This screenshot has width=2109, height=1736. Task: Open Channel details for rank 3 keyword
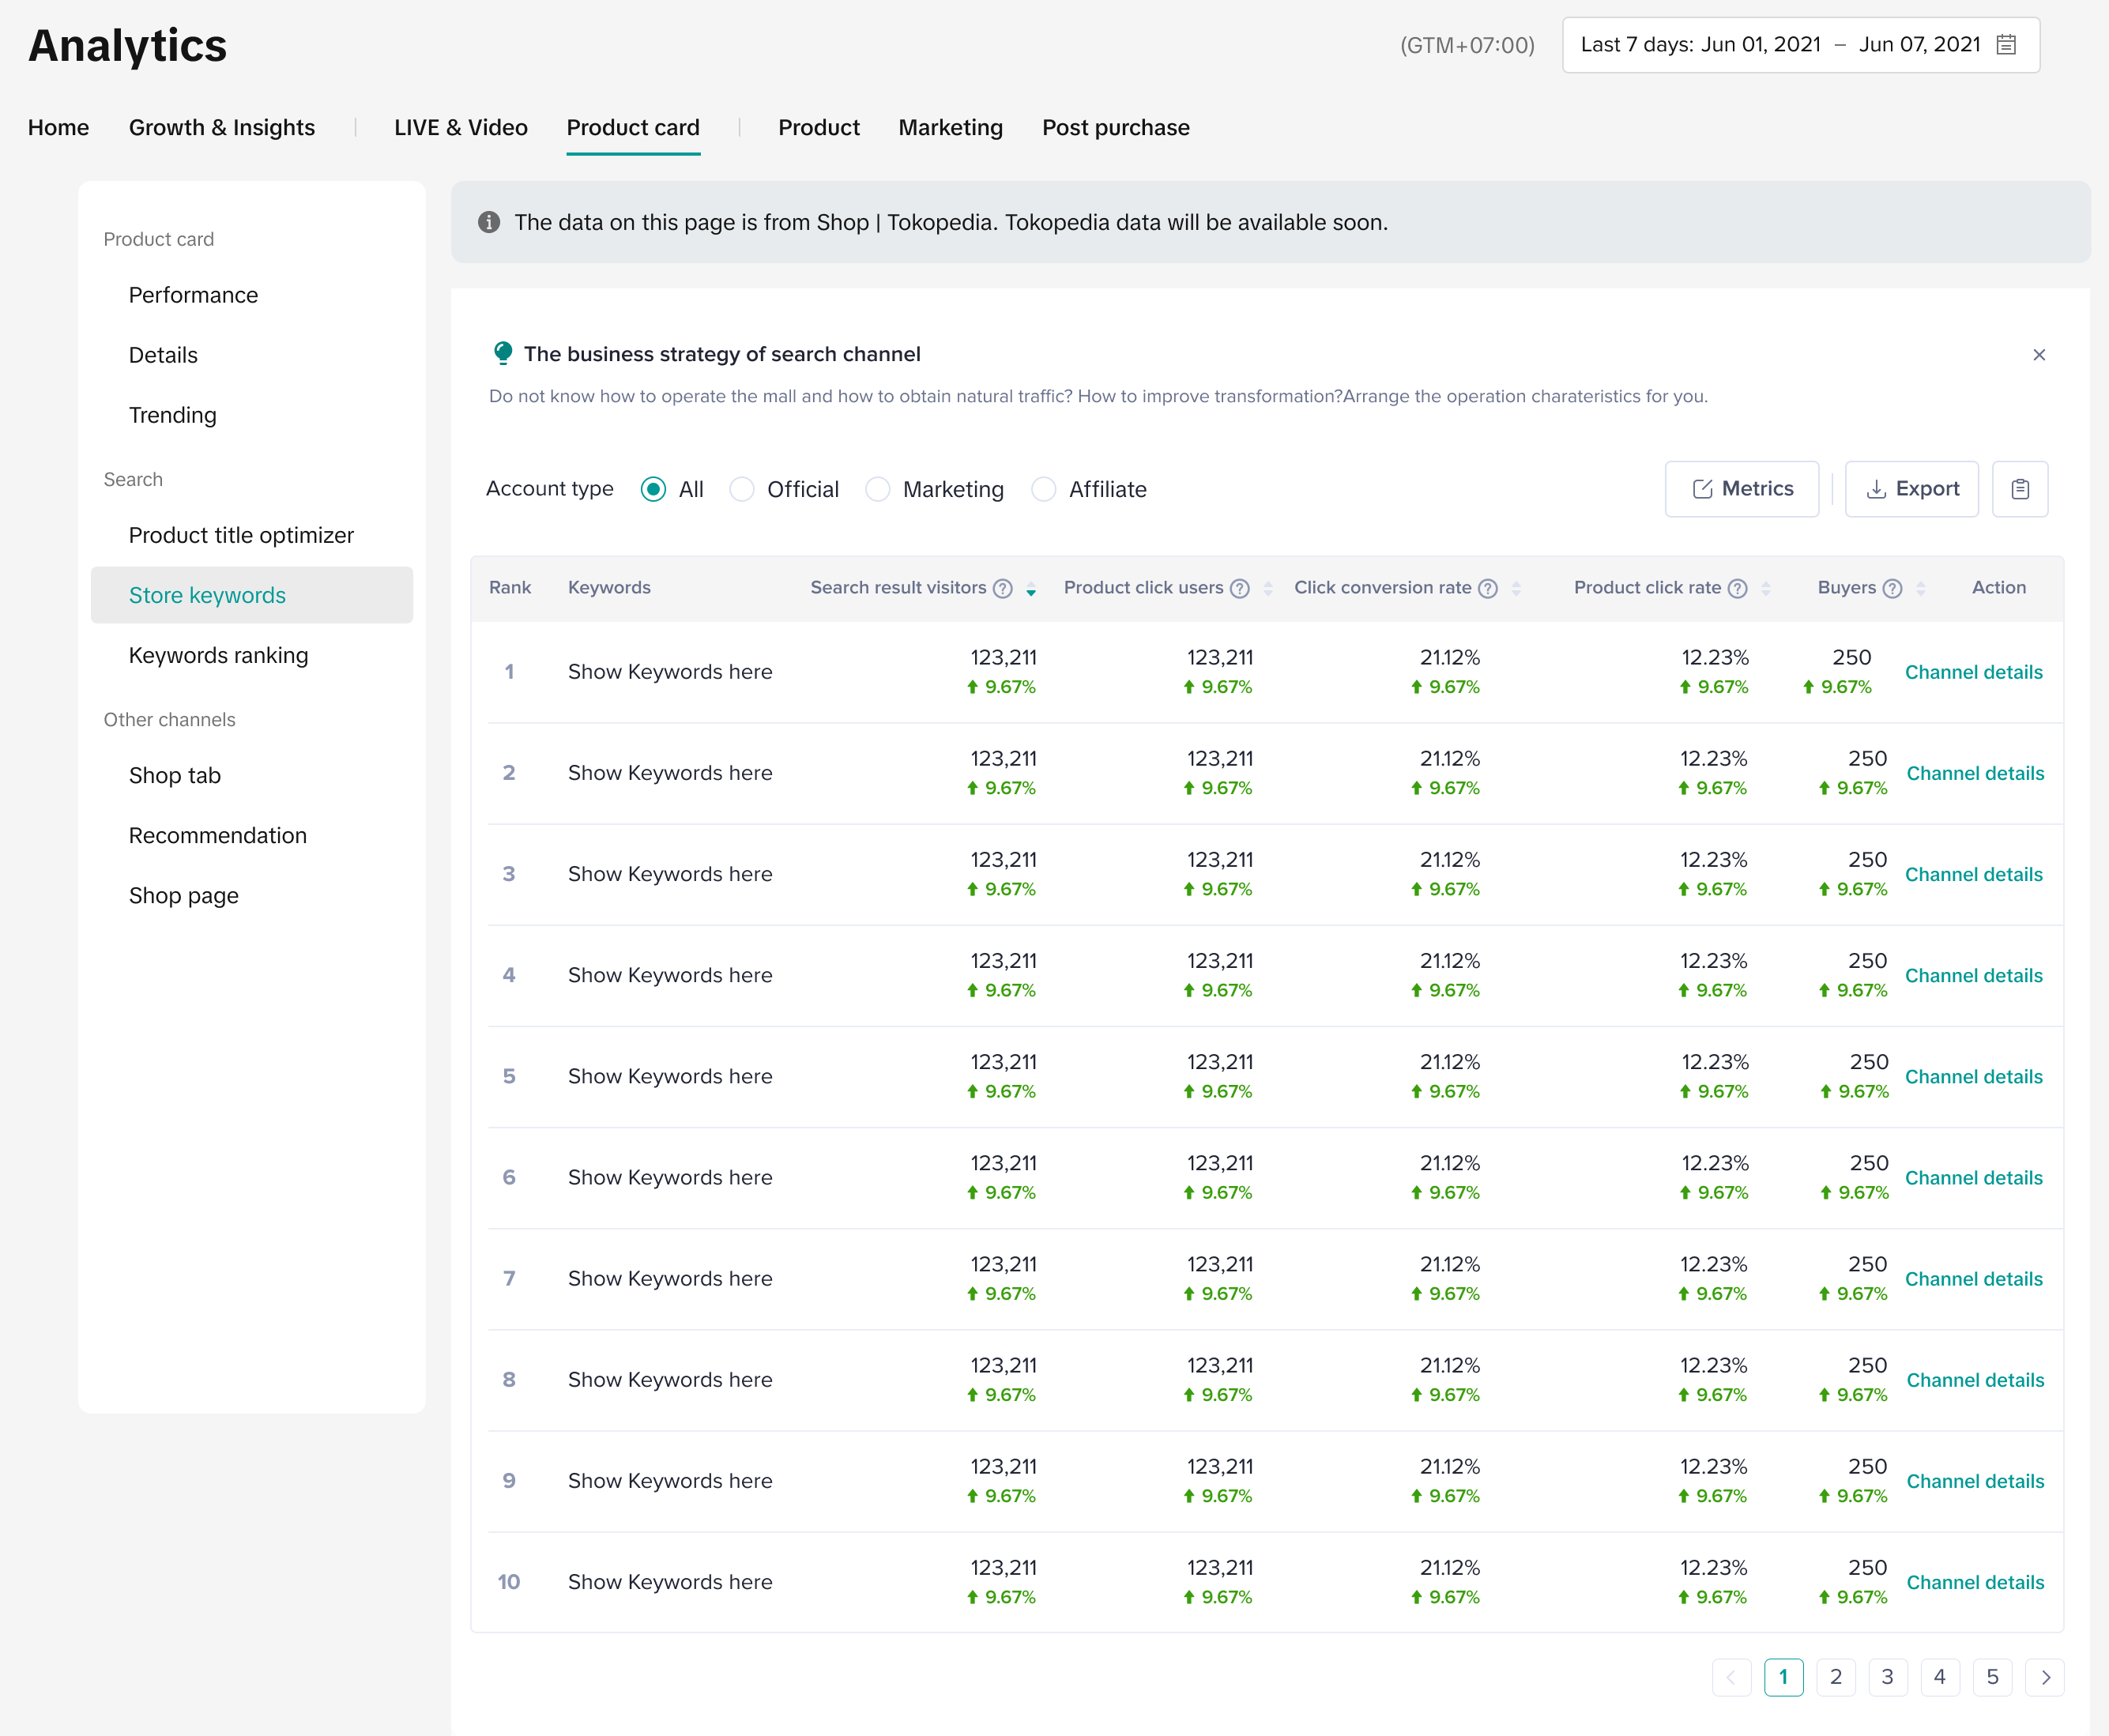tap(1973, 874)
